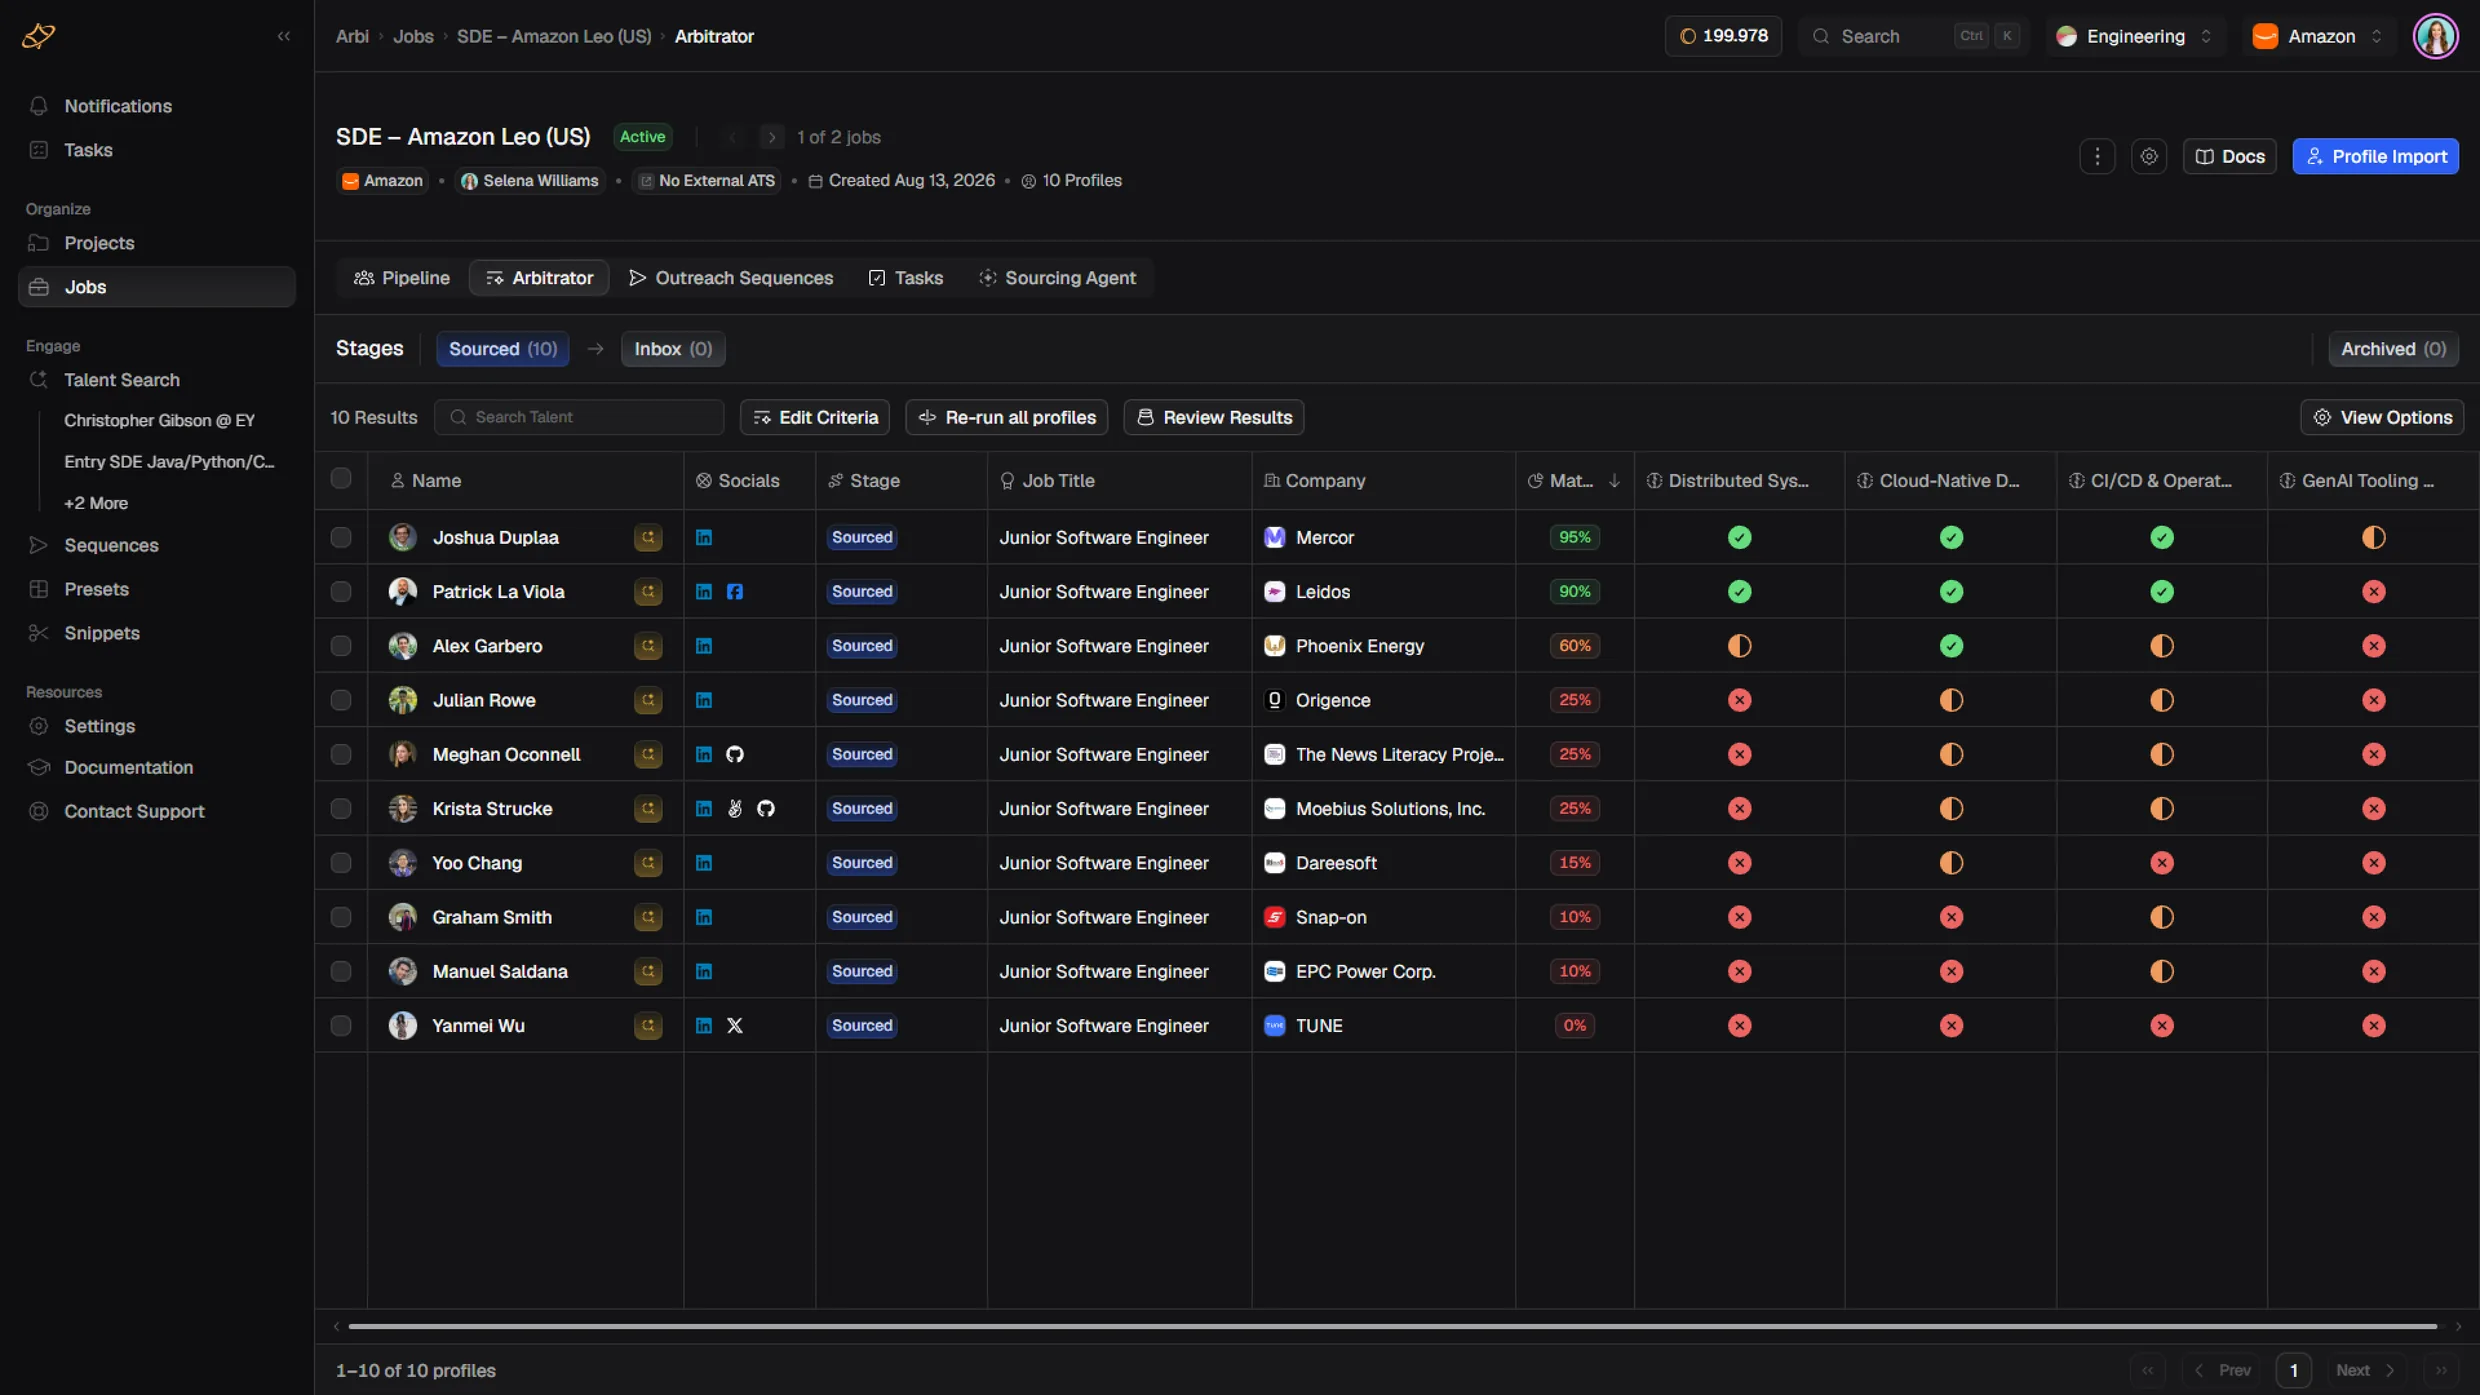Select Inbox (0) stage
The width and height of the screenshot is (2480, 1395).
[x=673, y=349]
